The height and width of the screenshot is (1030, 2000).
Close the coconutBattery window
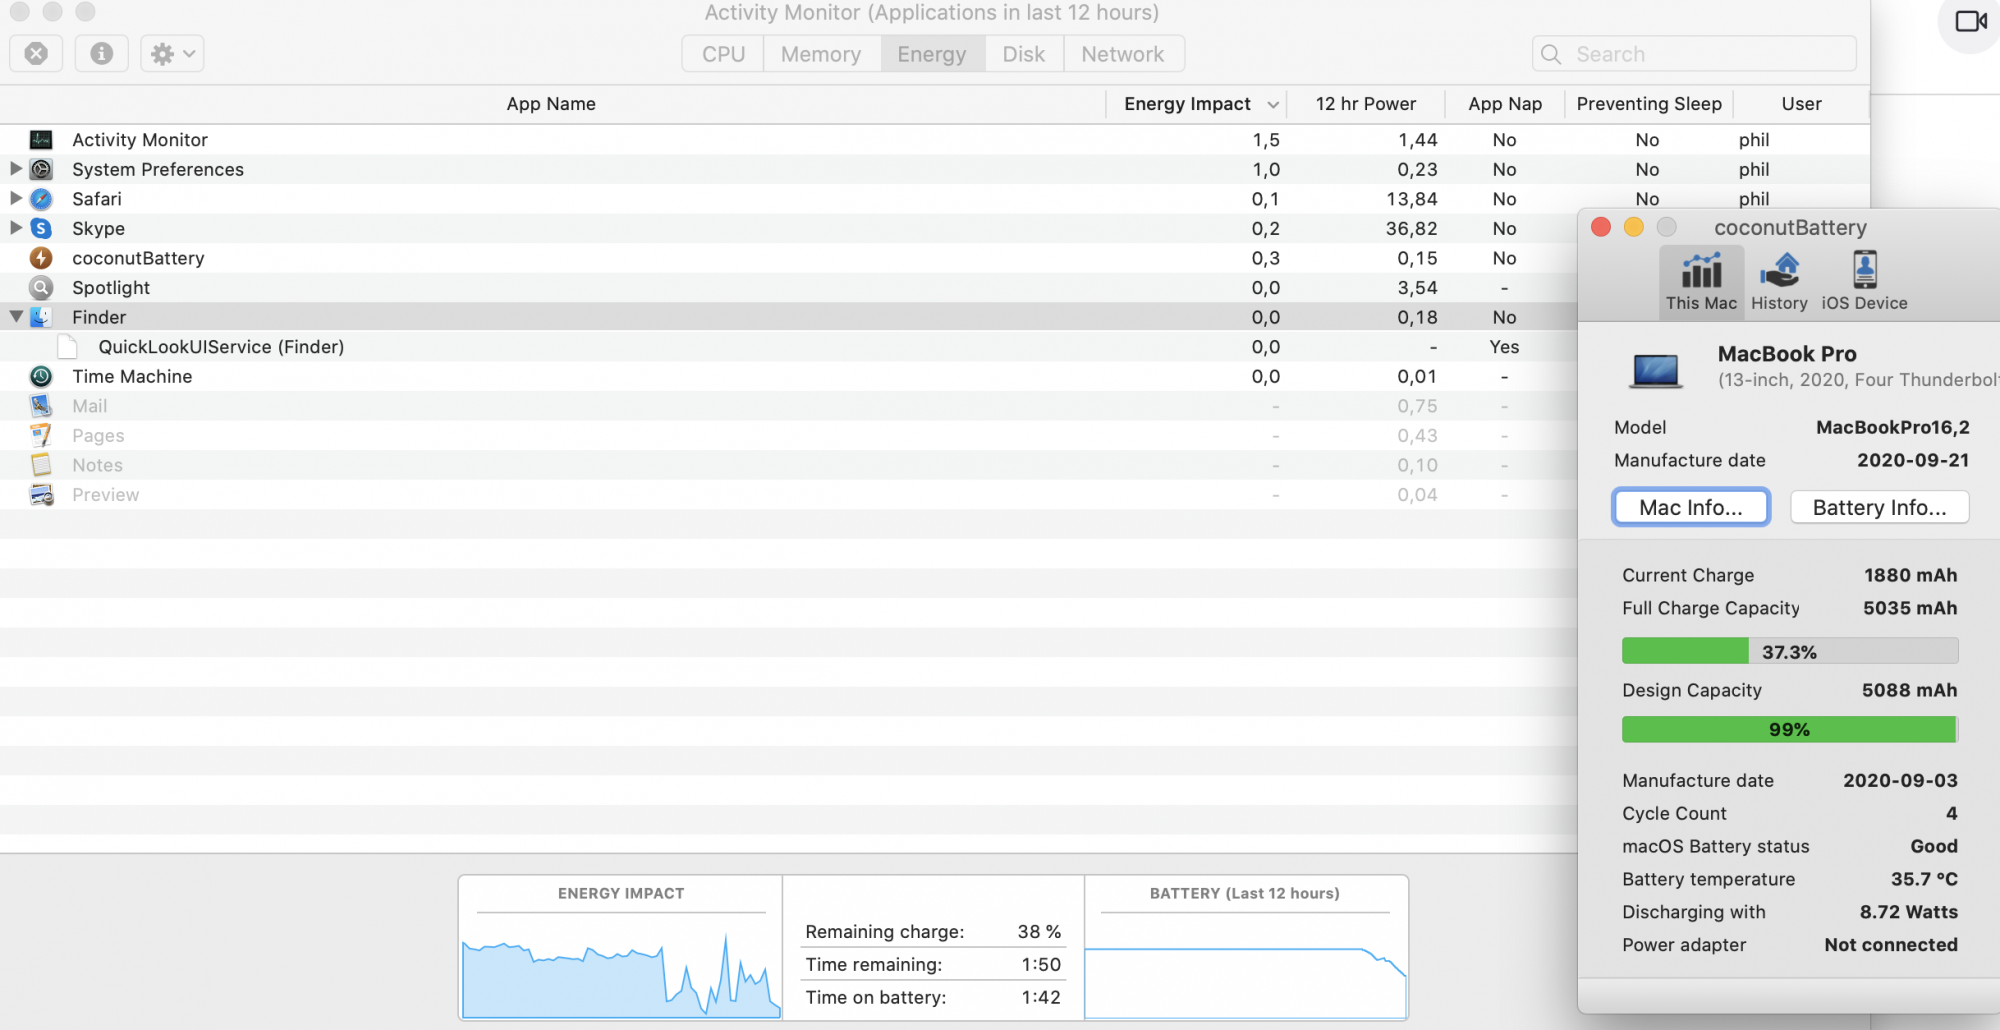[1600, 227]
